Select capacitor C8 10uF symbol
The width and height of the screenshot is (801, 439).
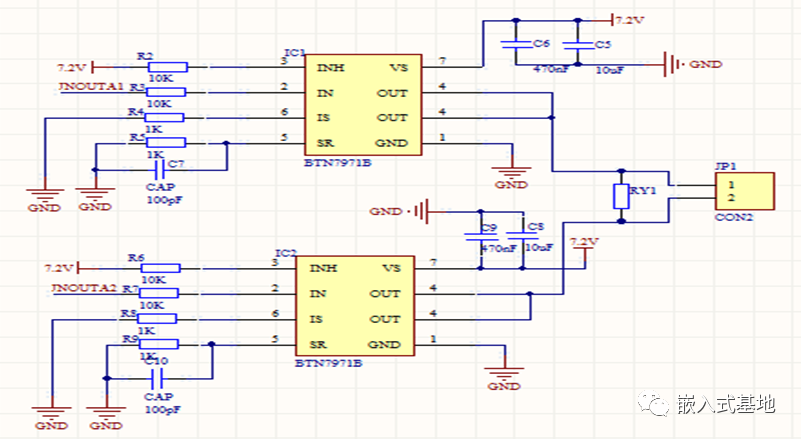click(520, 237)
